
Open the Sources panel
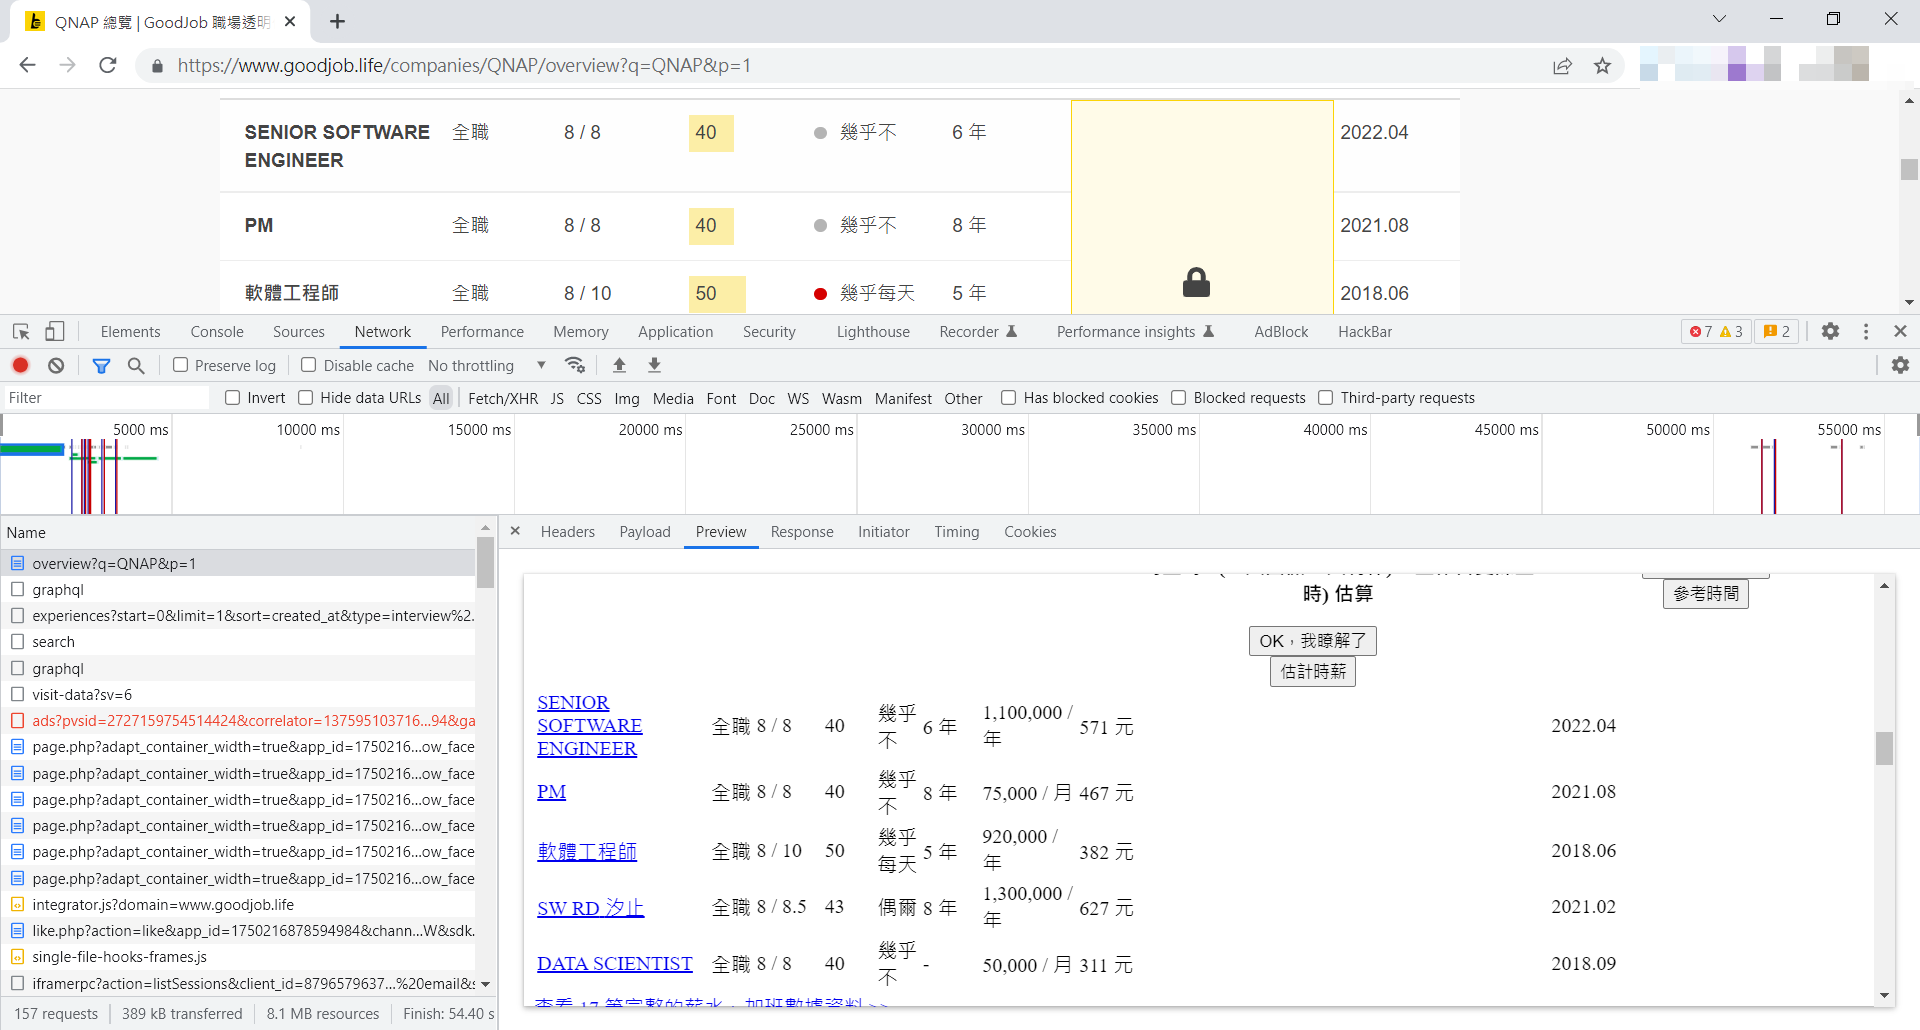[299, 332]
